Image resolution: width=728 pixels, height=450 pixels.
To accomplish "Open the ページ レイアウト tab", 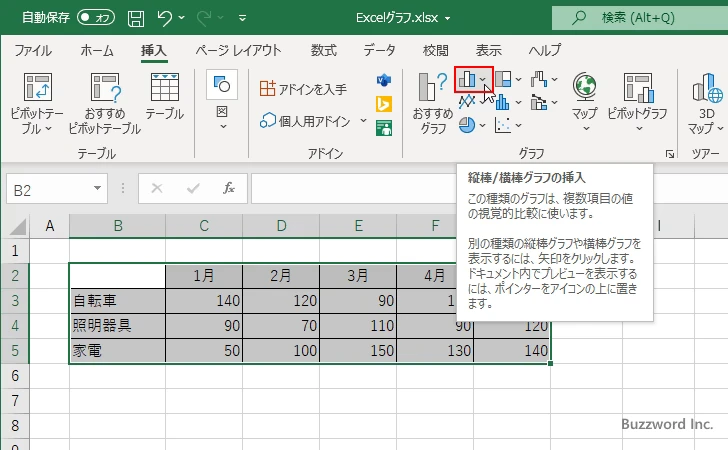I will coord(238,50).
